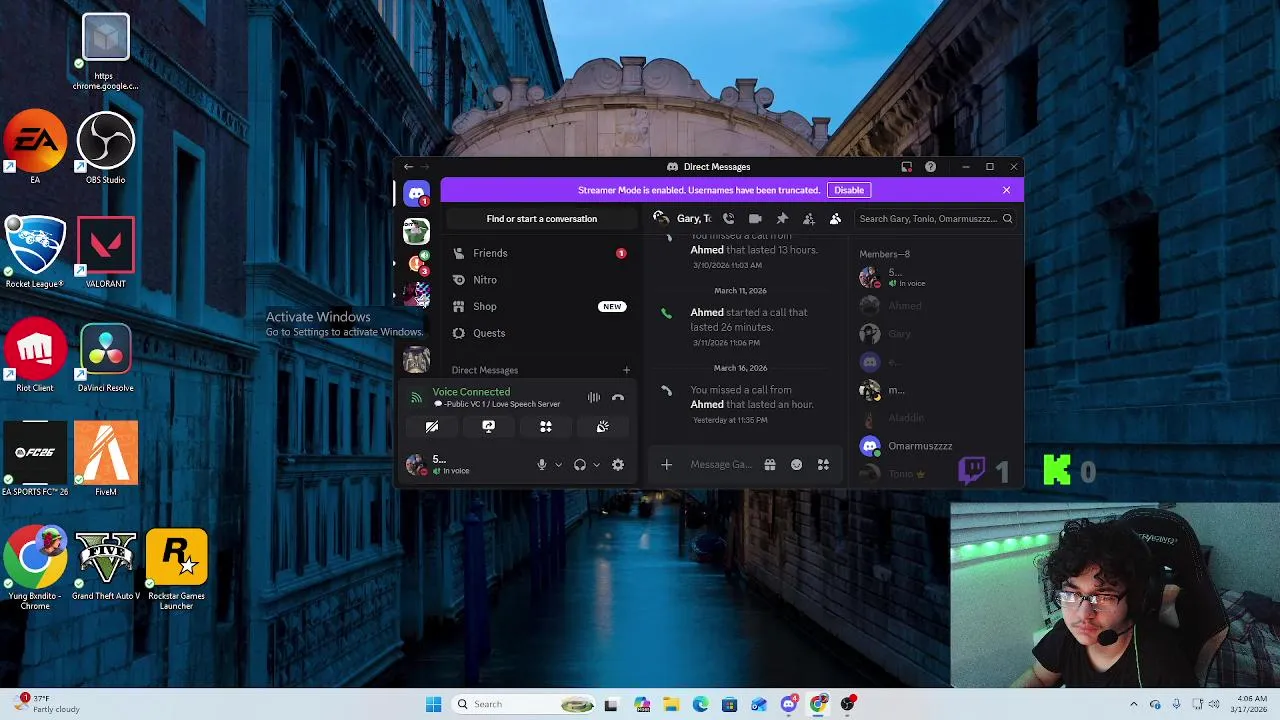Create a new DM with plus icon
The image size is (1280, 720).
pos(627,370)
